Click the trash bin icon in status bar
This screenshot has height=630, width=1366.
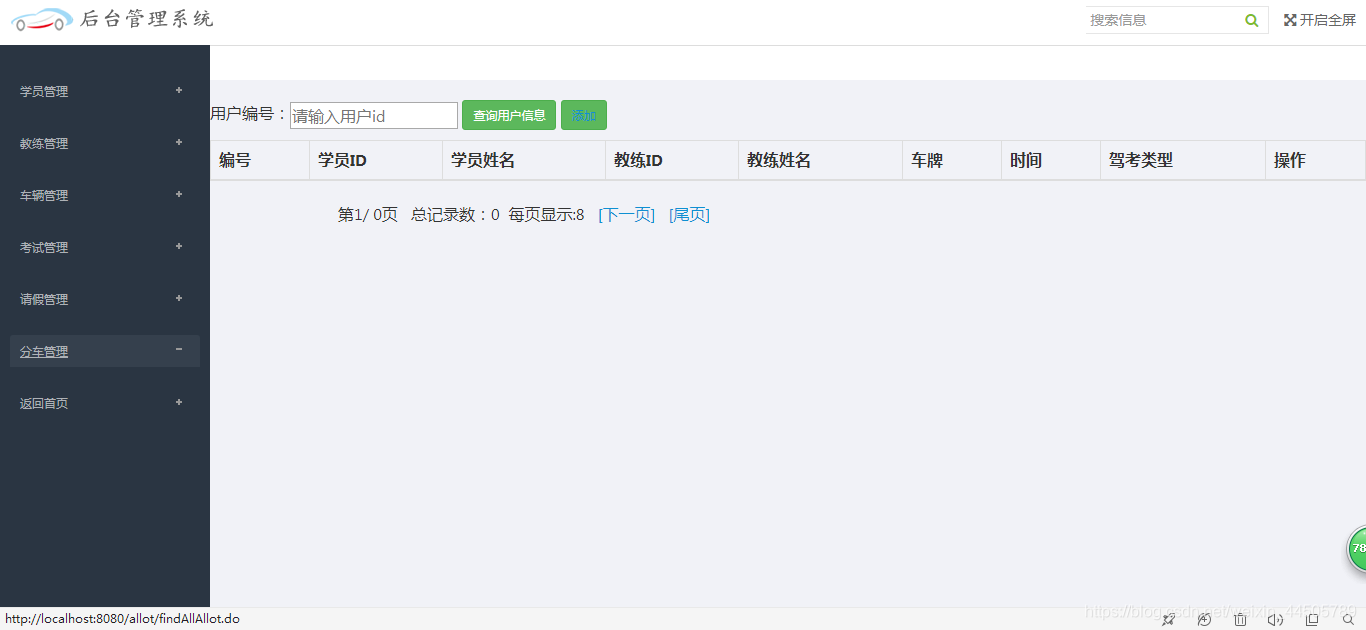(1240, 620)
